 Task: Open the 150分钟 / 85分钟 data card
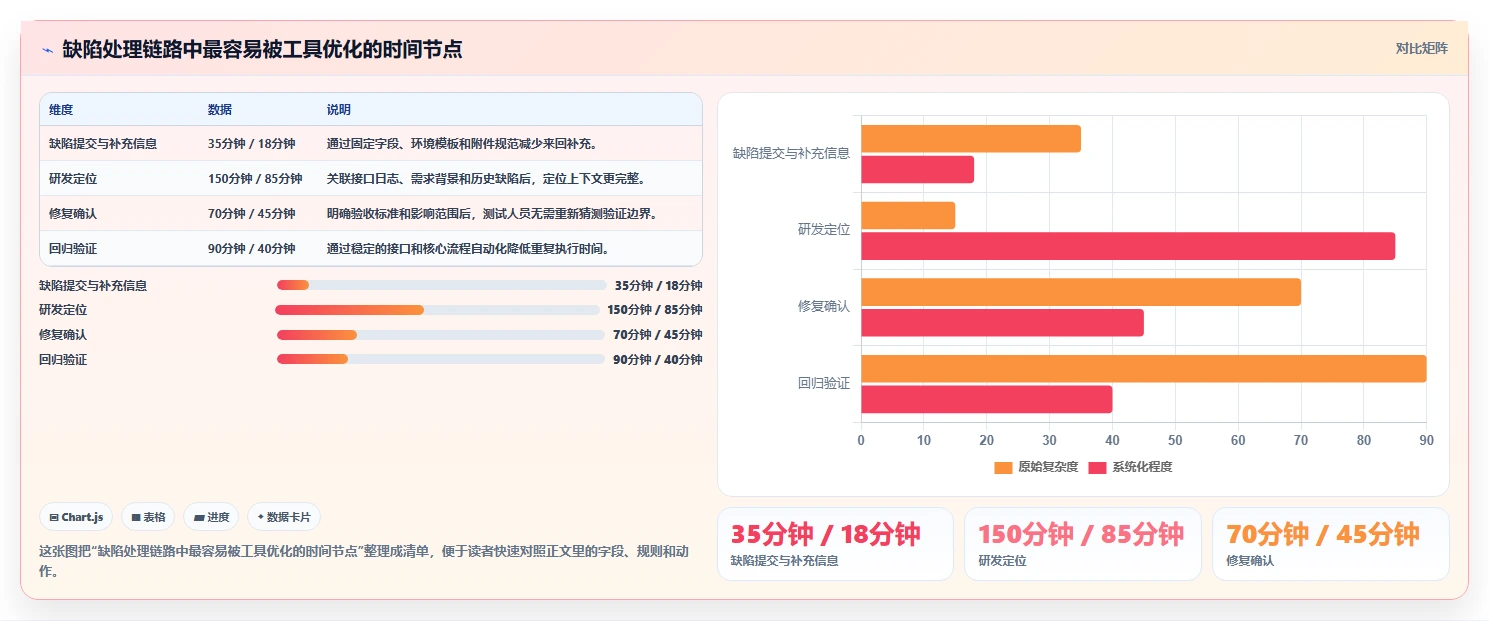pyautogui.click(x=1083, y=544)
